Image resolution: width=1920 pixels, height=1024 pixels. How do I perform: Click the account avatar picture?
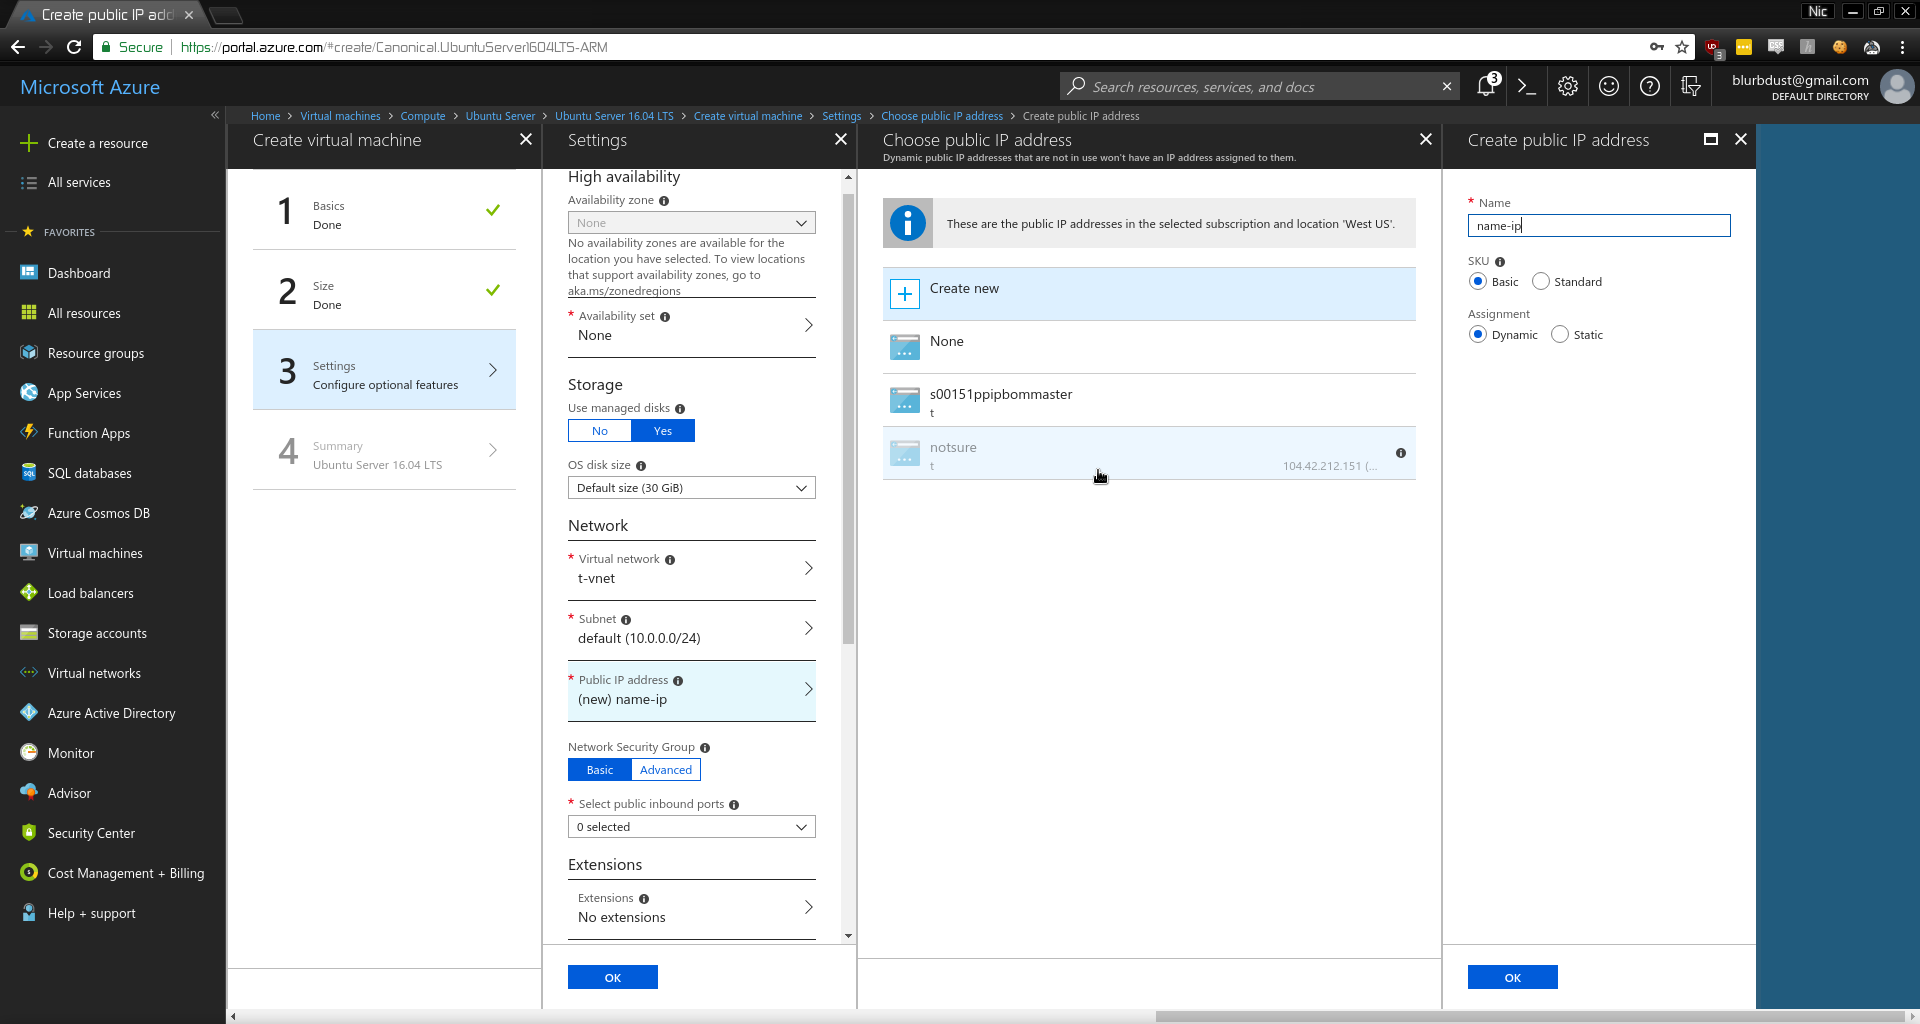(x=1897, y=87)
